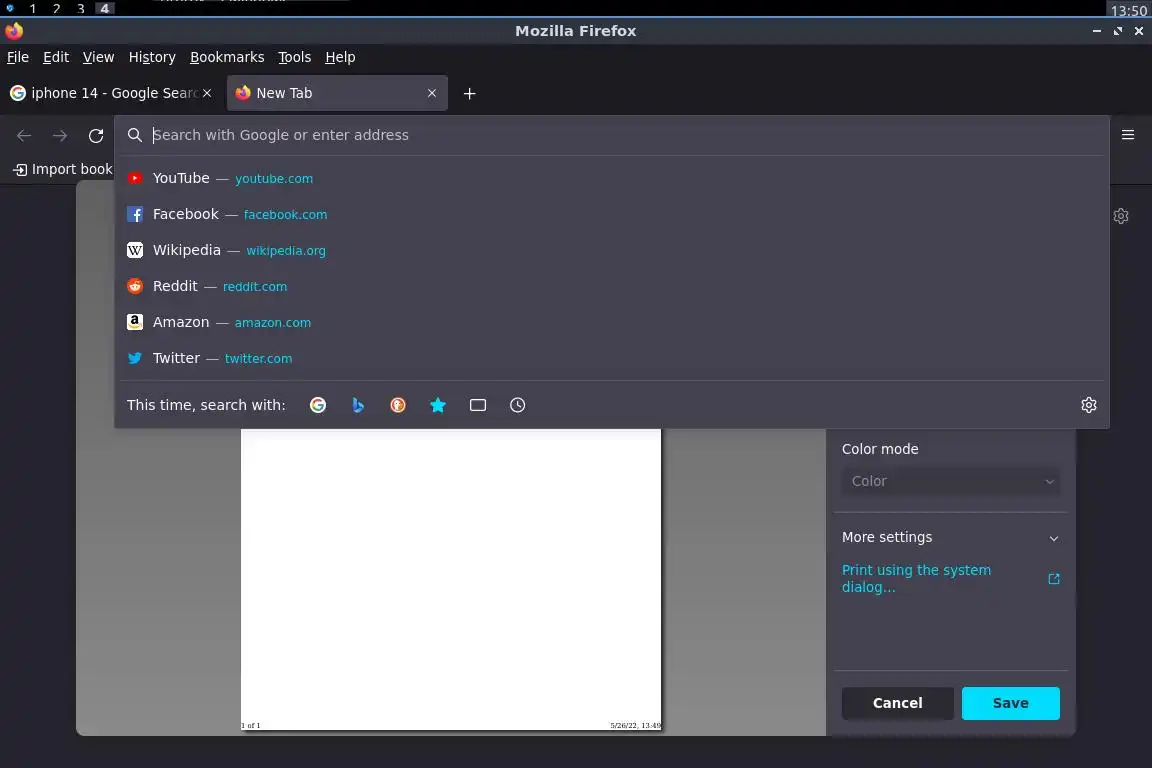Click the Wikipedia favicon in suggestions

click(x=134, y=250)
